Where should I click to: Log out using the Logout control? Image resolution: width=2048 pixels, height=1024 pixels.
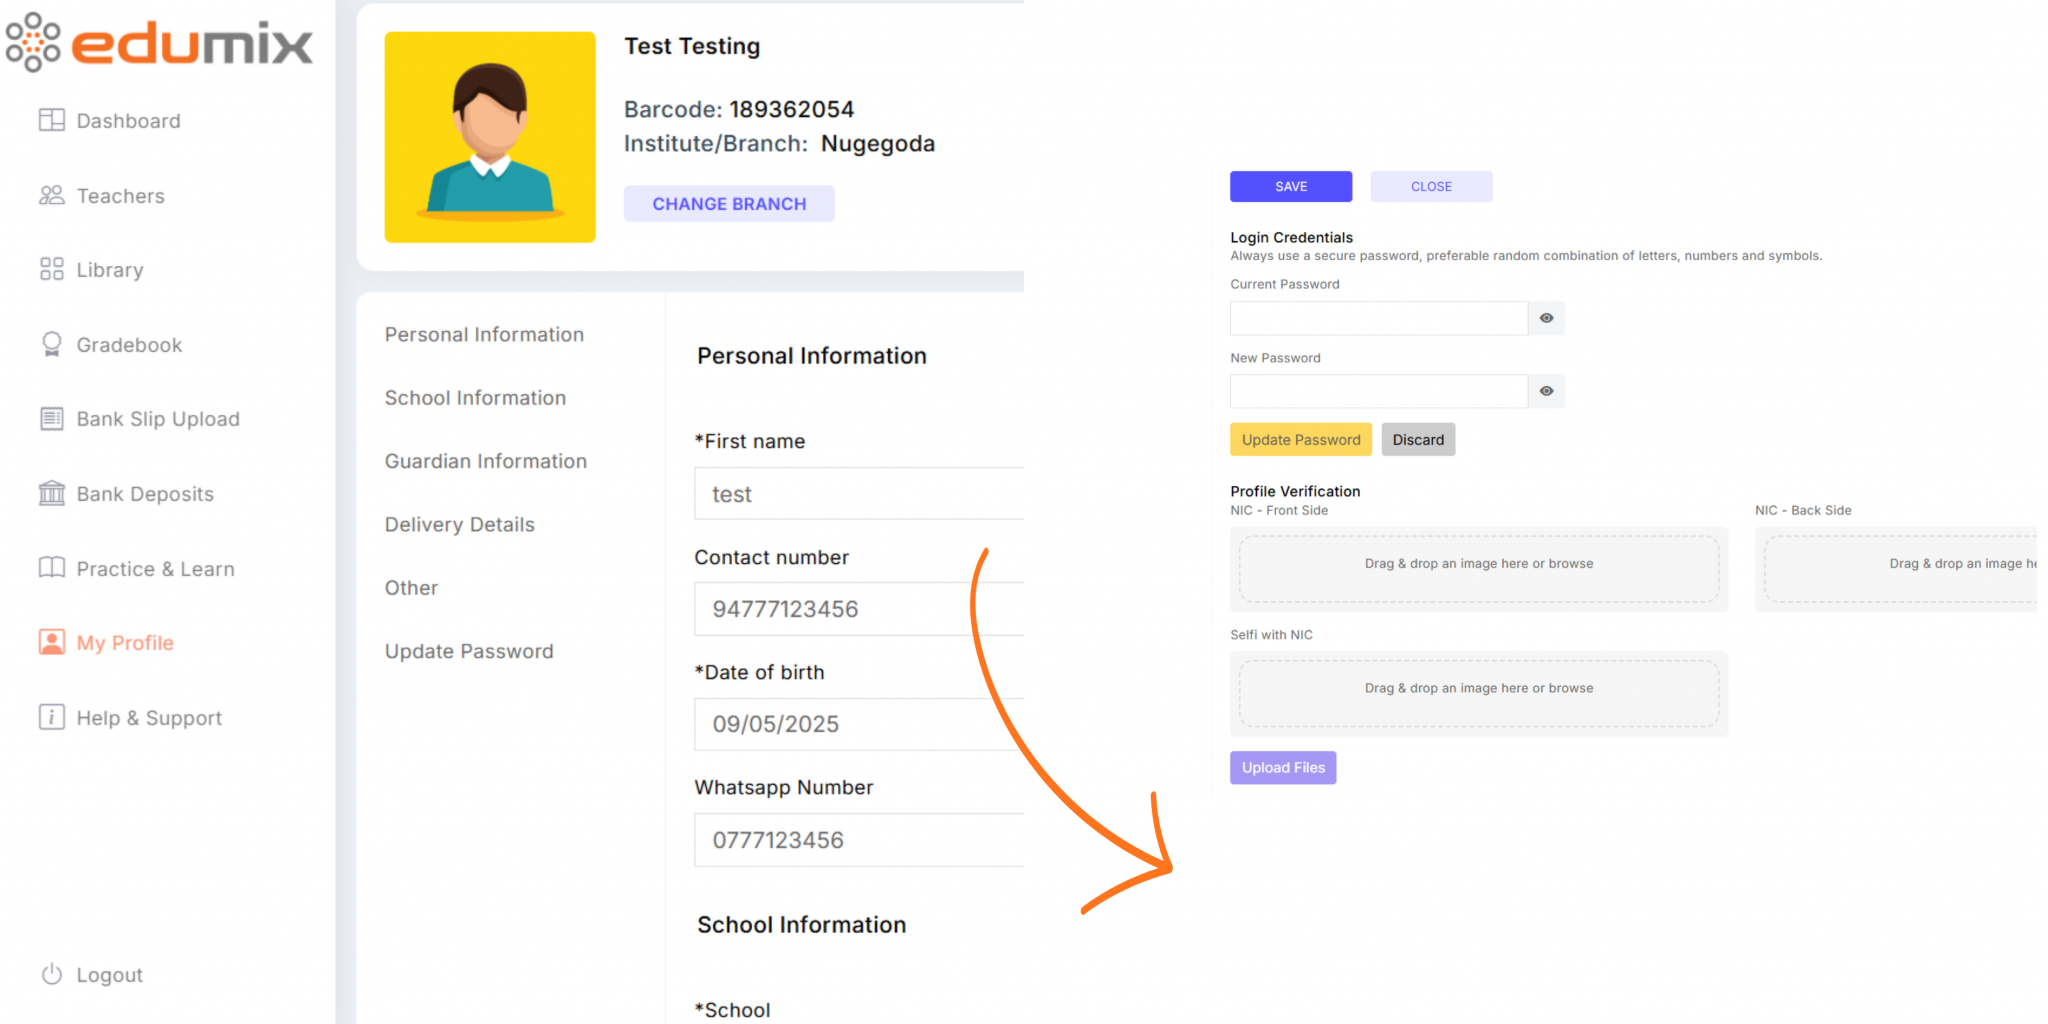pyautogui.click(x=109, y=974)
